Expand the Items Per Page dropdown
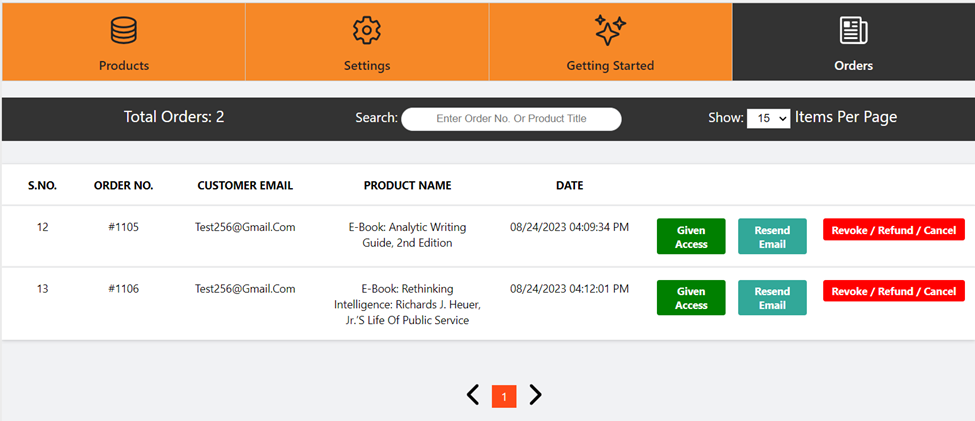This screenshot has width=975, height=421. [x=768, y=118]
